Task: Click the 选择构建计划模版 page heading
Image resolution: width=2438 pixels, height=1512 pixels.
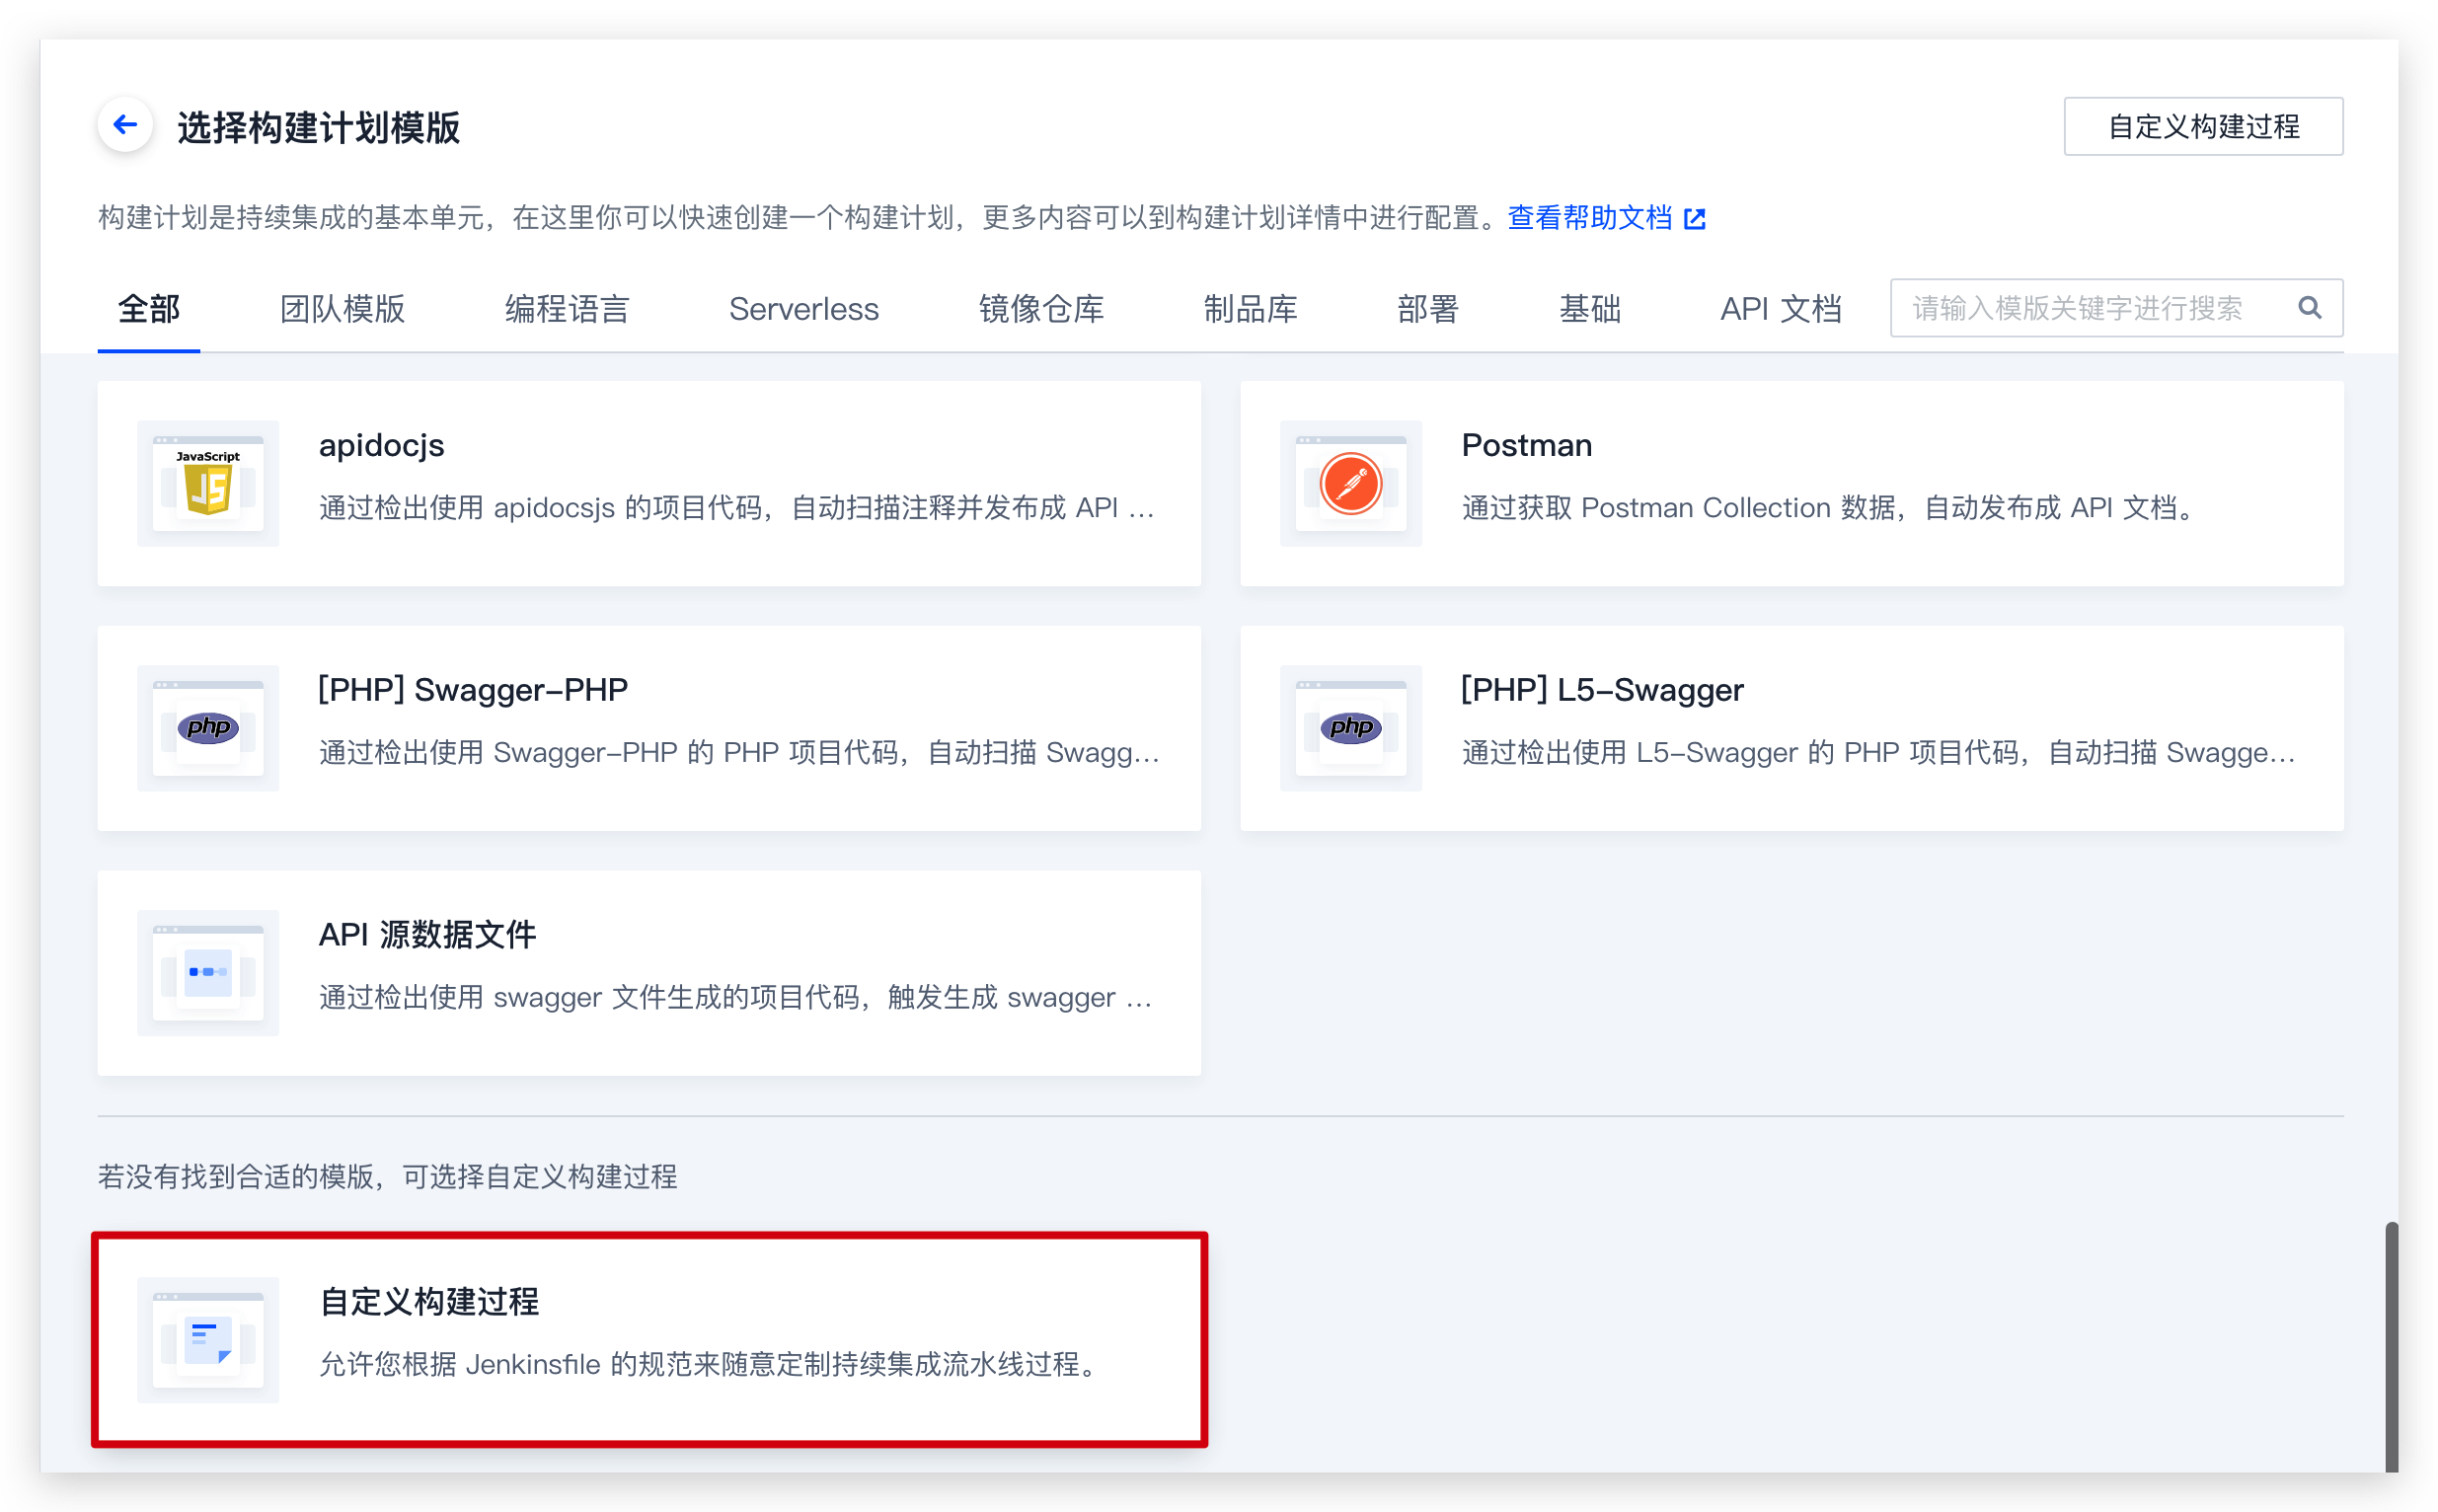Action: [x=318, y=128]
